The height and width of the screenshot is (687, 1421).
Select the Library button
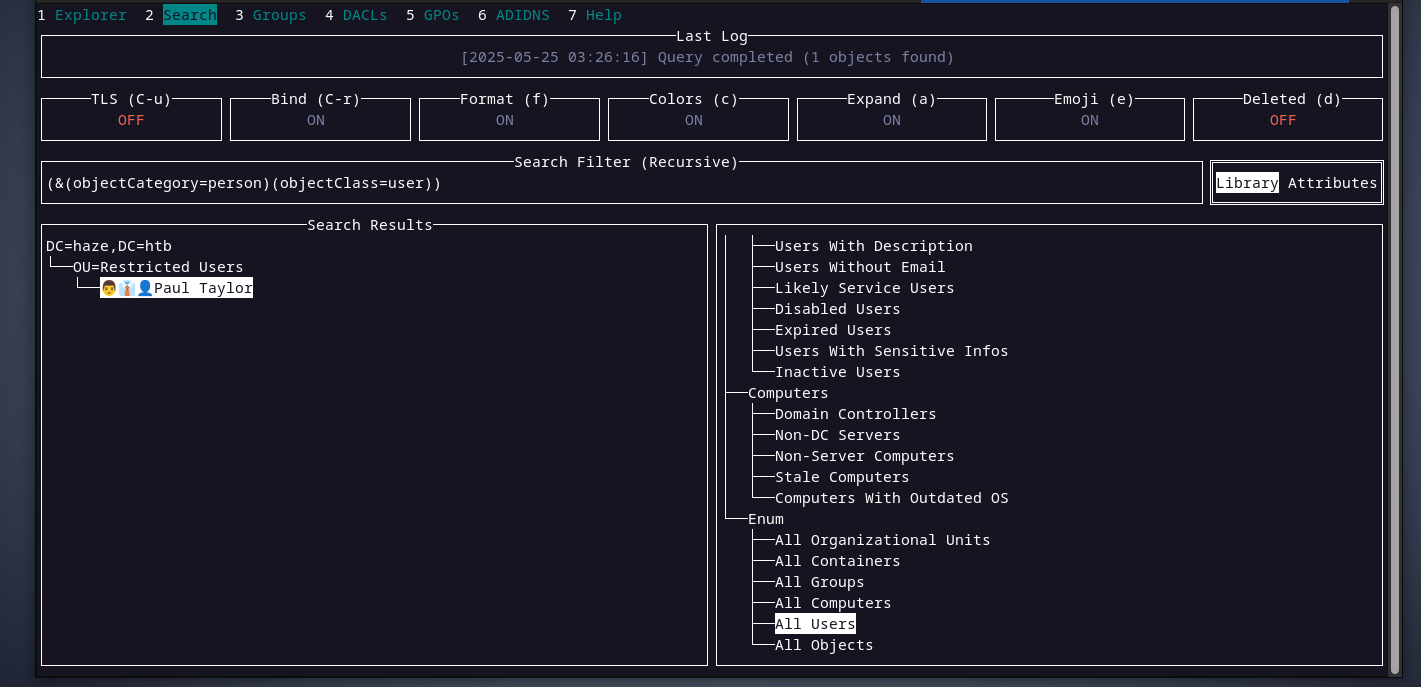(x=1247, y=183)
